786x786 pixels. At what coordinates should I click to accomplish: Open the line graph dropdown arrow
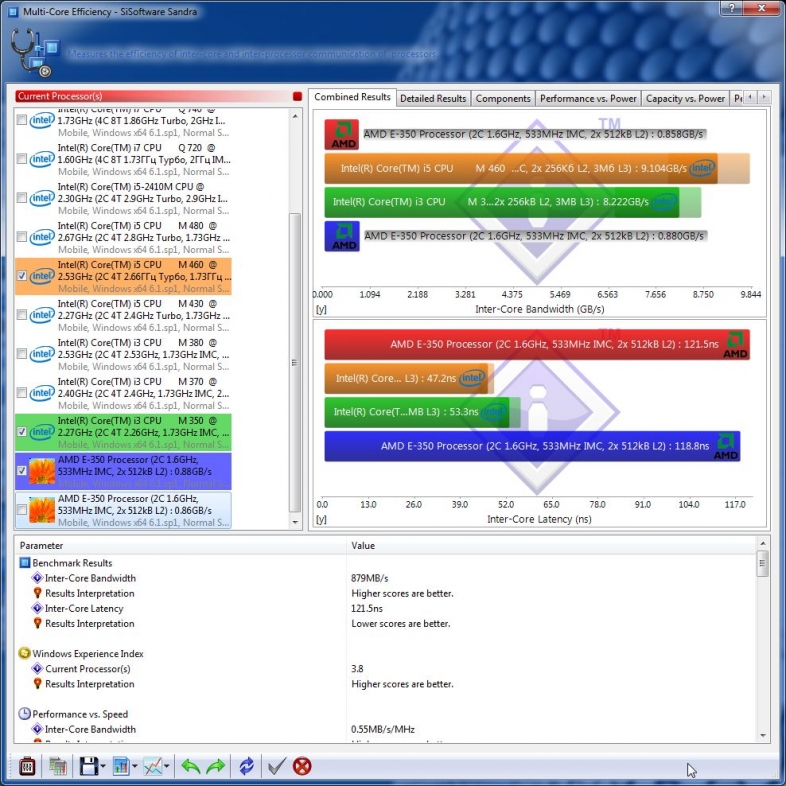click(166, 766)
